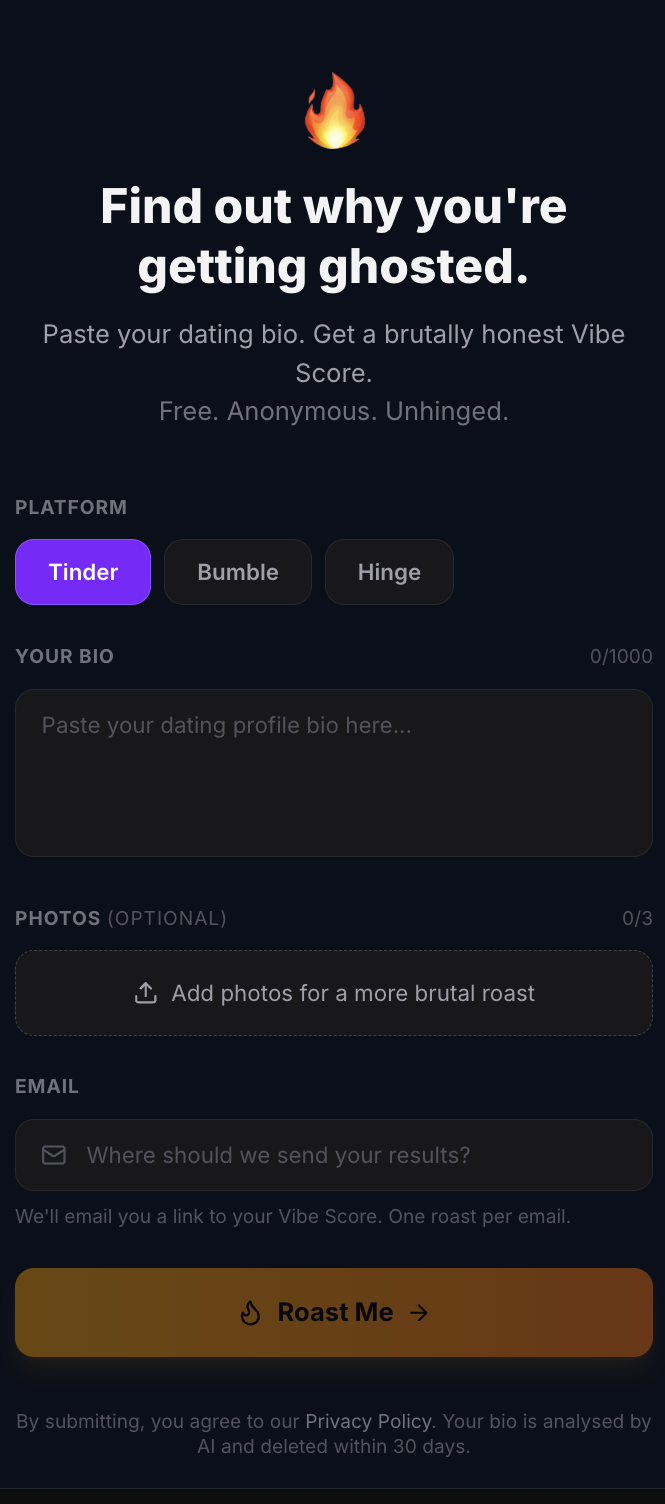Select the Tinder platform option
Image resolution: width=665 pixels, height=1504 pixels.
(x=83, y=572)
